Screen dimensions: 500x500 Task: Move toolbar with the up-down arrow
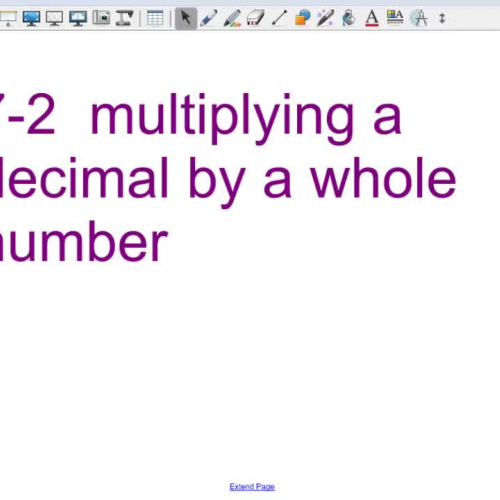pyautogui.click(x=442, y=18)
